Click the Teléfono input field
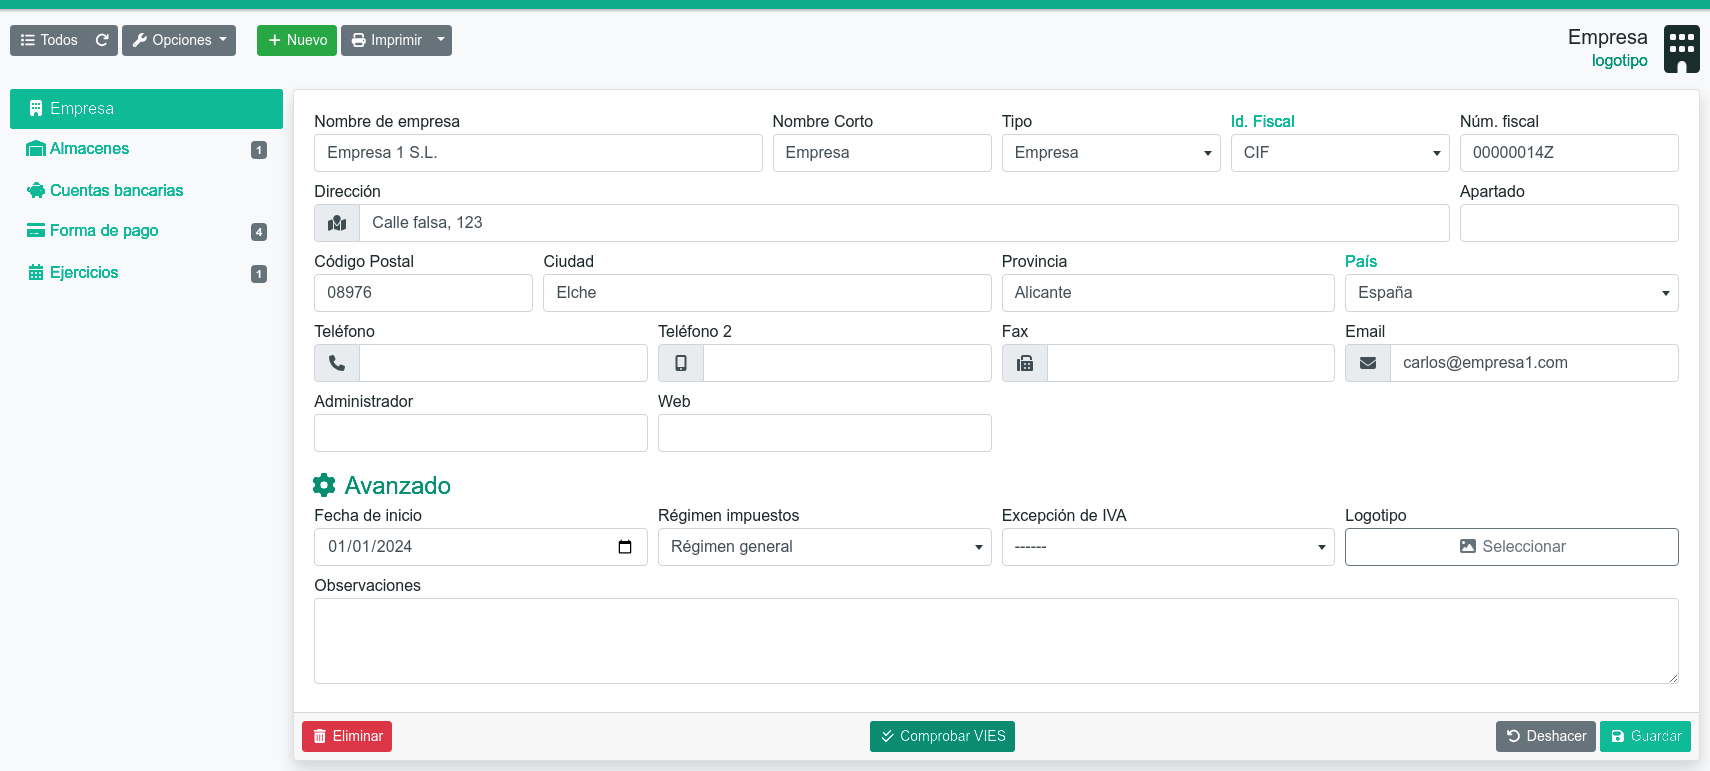1710x771 pixels. [x=503, y=363]
